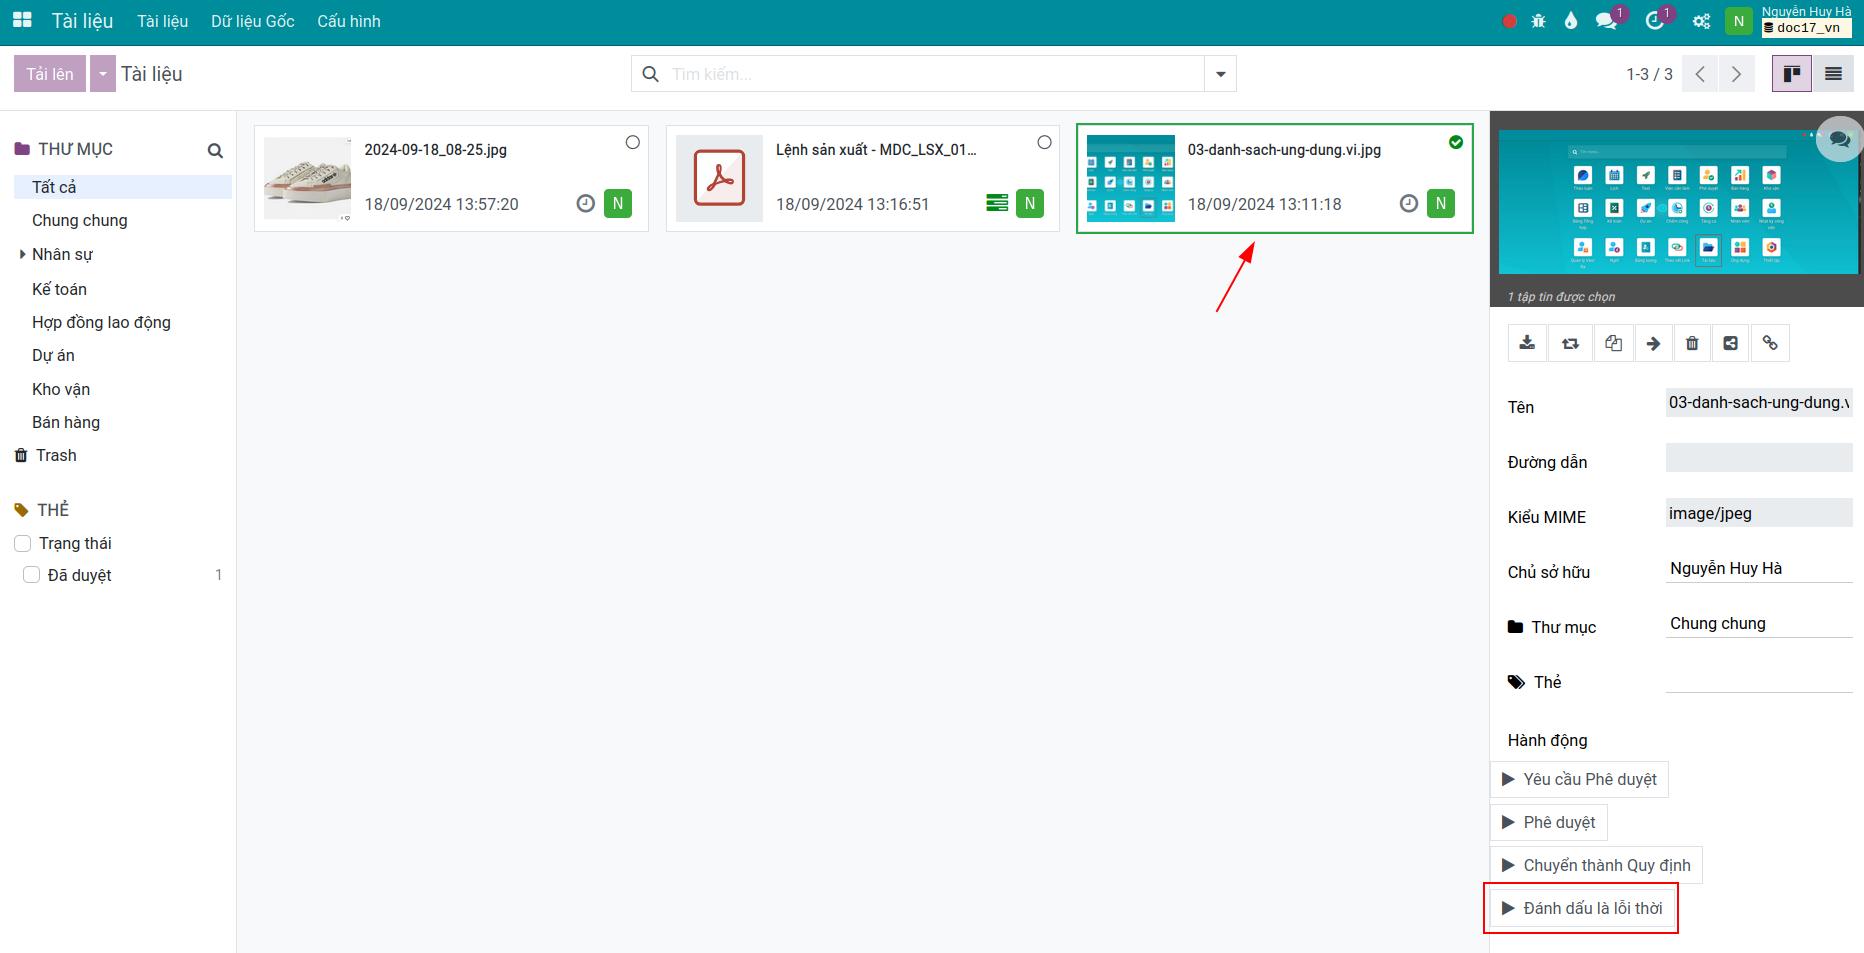Open the sneaker image thumbnail
Image resolution: width=1864 pixels, height=953 pixels.
[x=308, y=178]
